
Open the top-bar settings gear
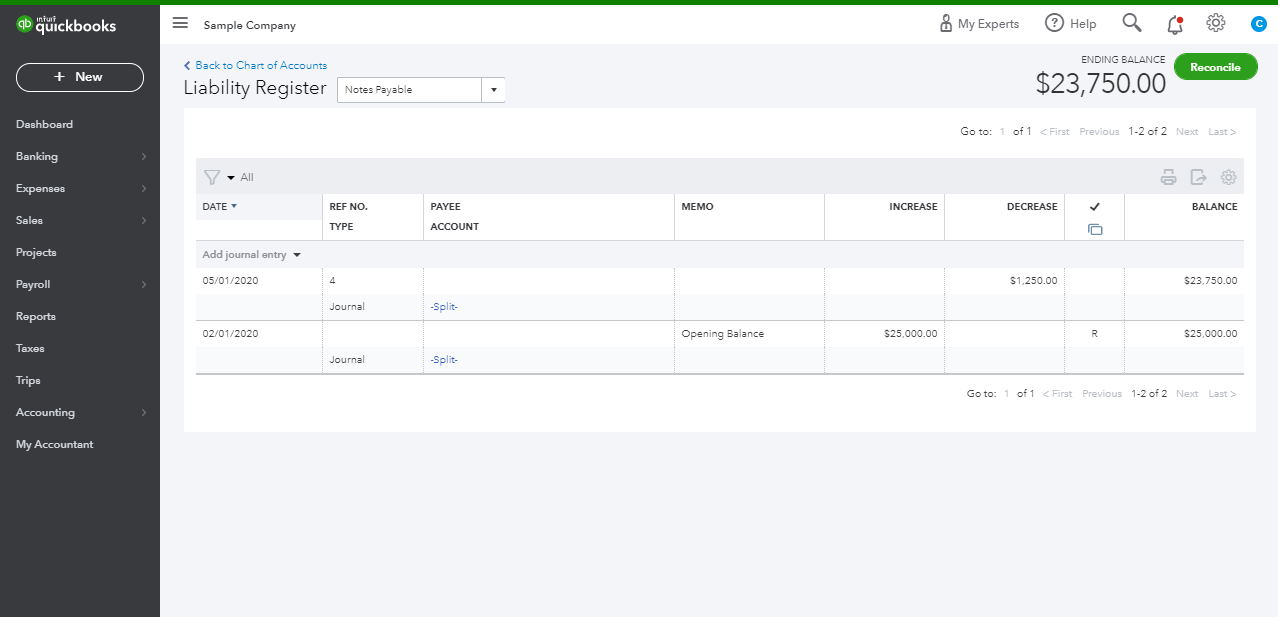point(1215,23)
